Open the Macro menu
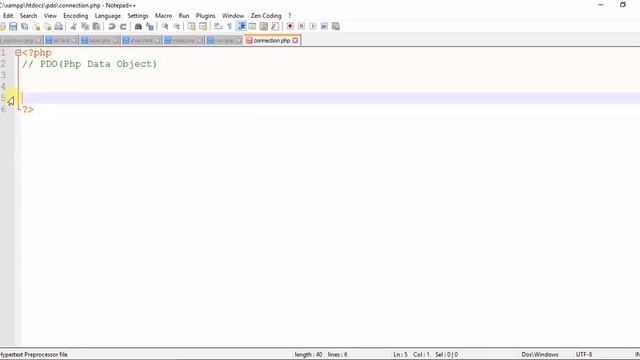This screenshot has height=360, width=640. tap(163, 16)
